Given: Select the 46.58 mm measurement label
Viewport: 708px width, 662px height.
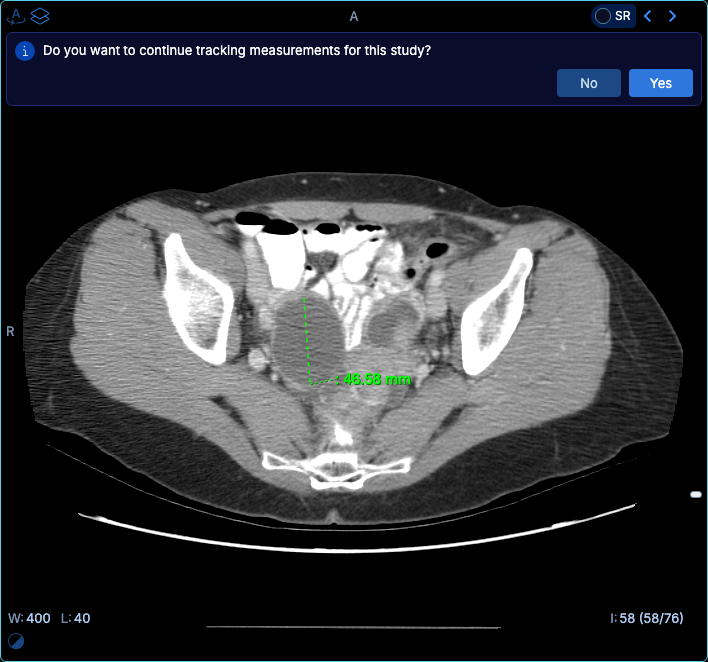Looking at the screenshot, I should click(377, 379).
